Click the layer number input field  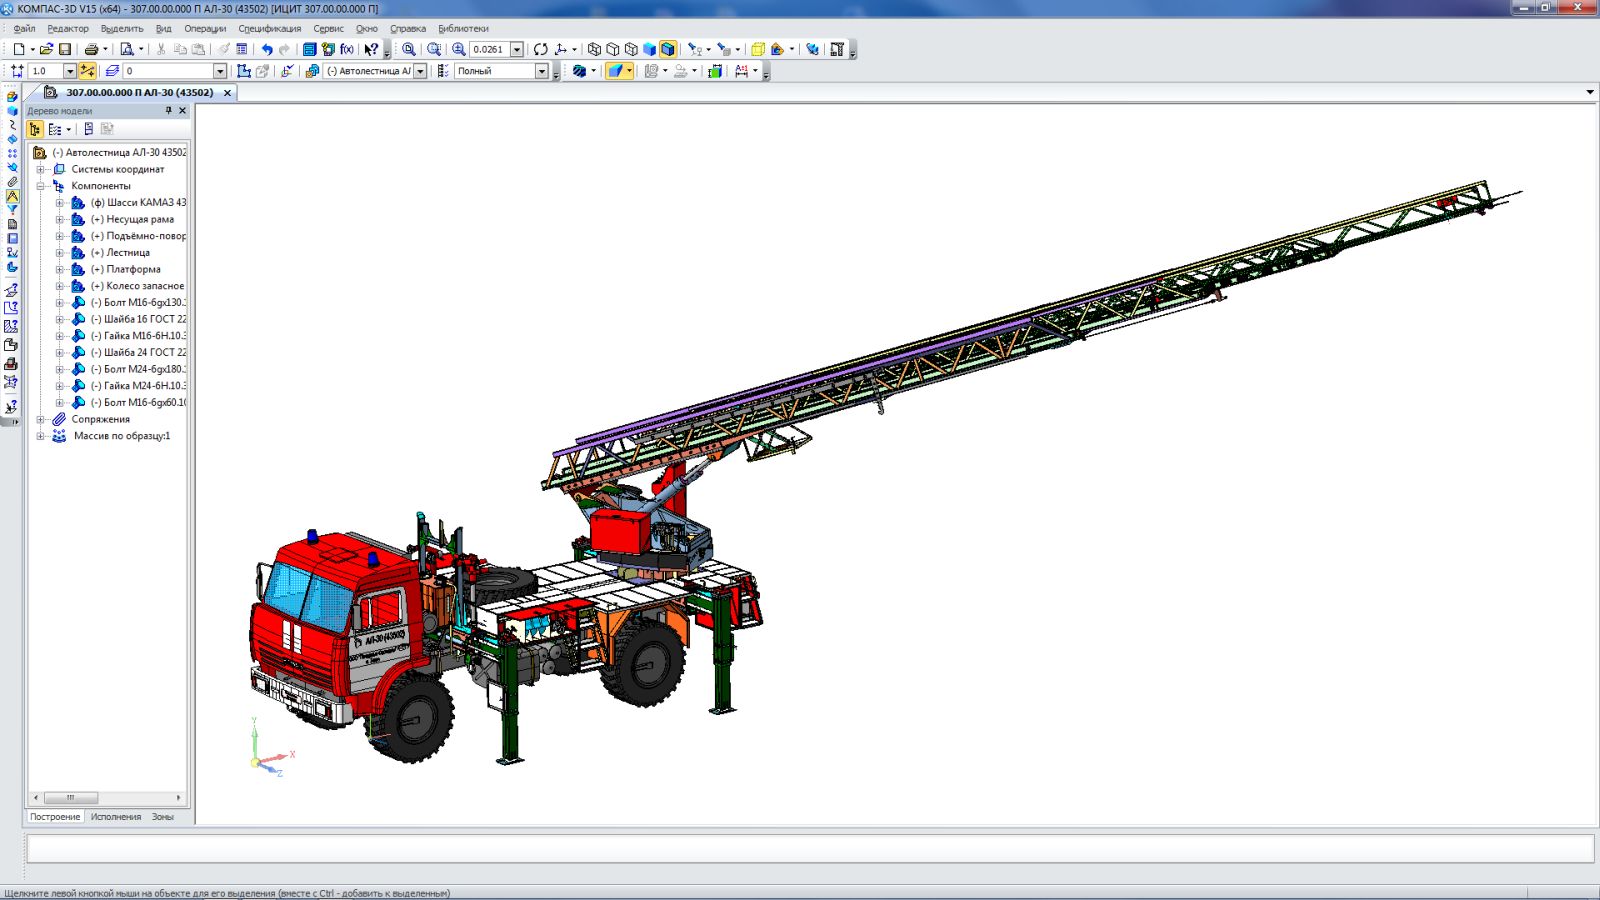pyautogui.click(x=167, y=71)
